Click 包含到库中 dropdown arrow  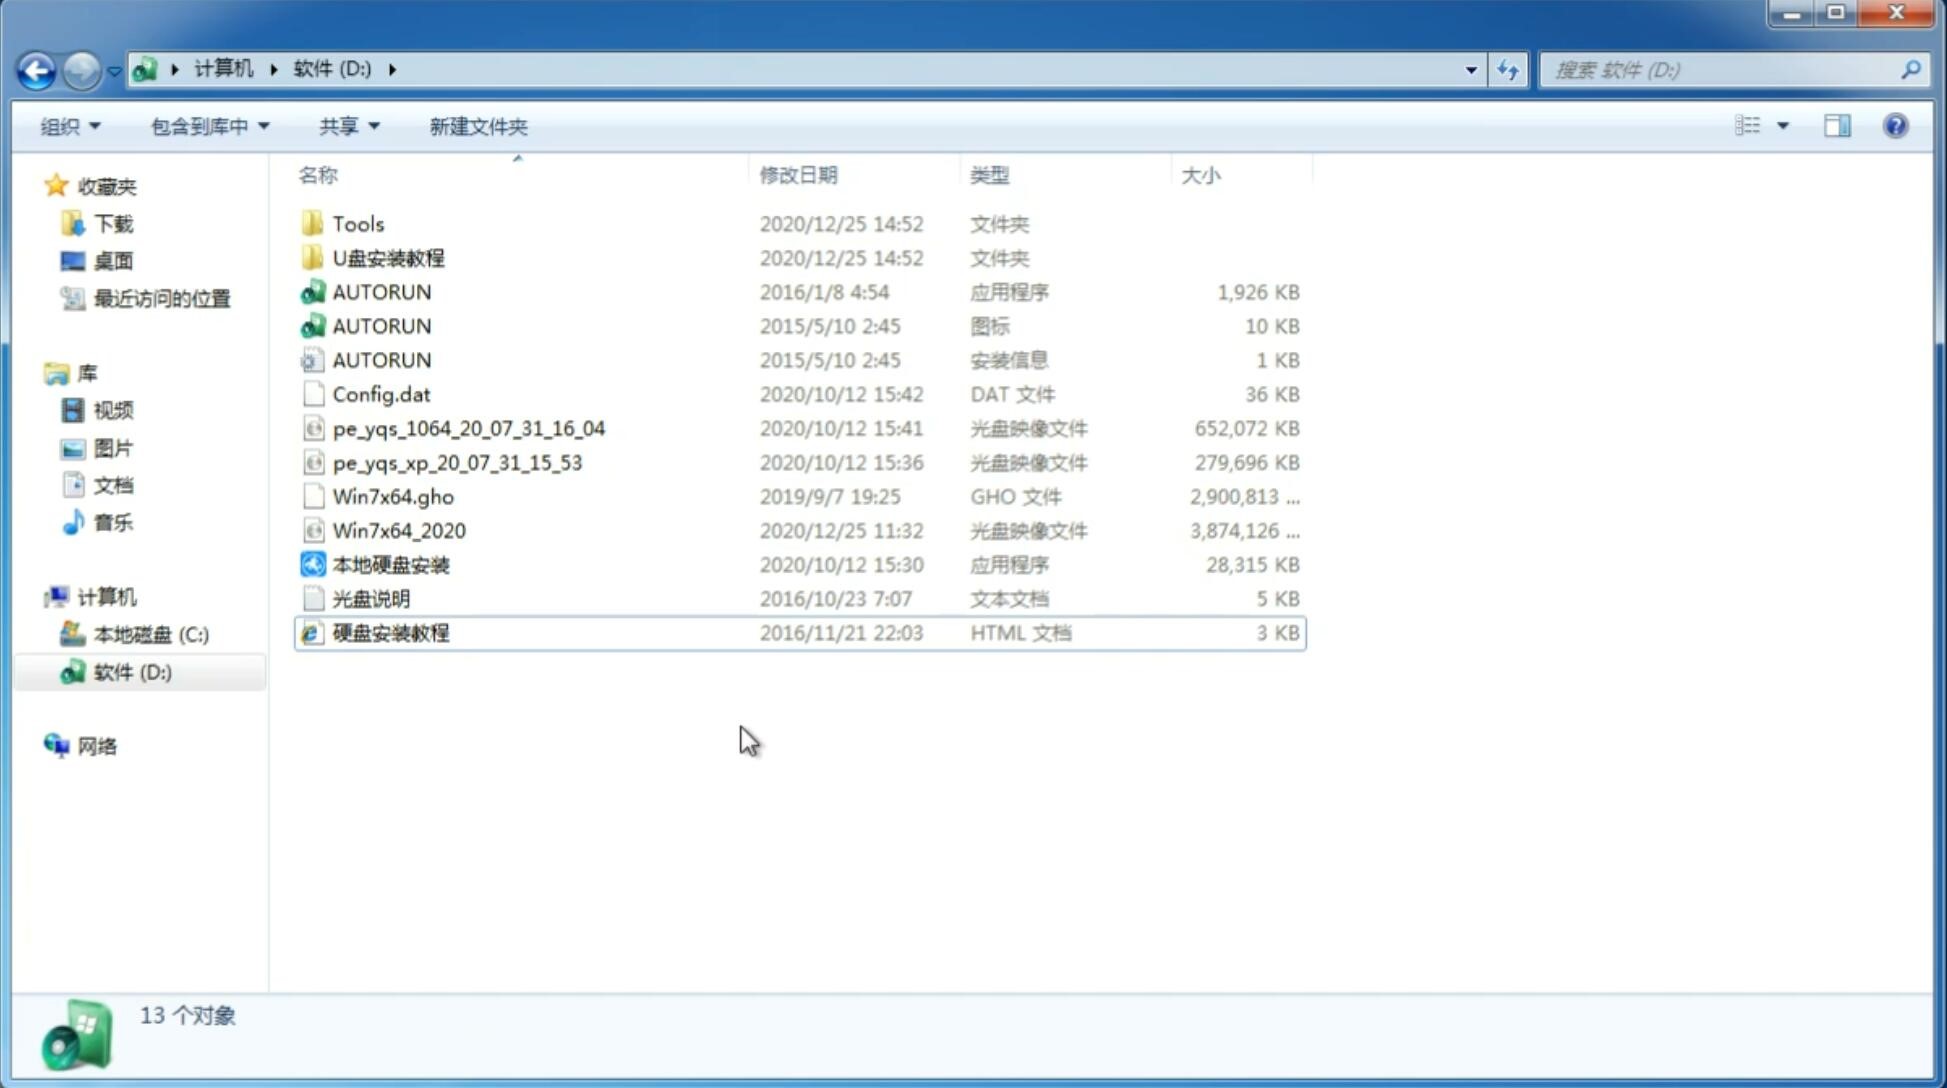(x=263, y=126)
